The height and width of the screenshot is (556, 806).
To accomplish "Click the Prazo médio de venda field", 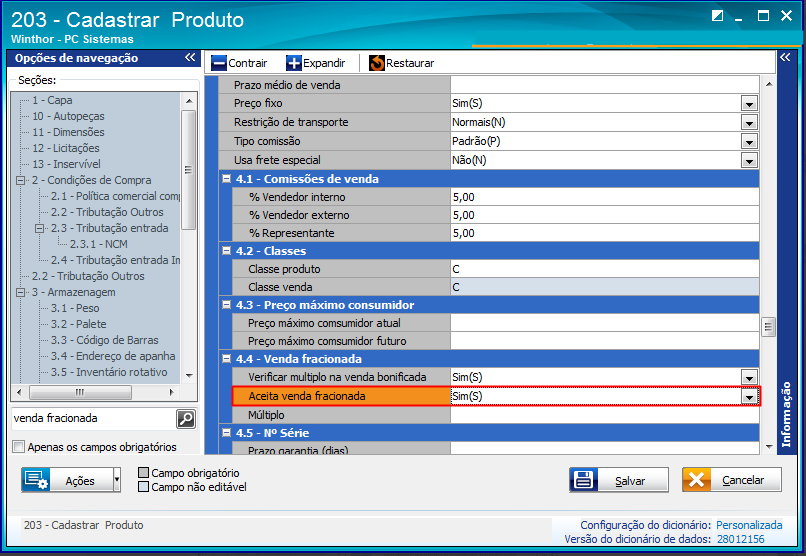I will 605,85.
